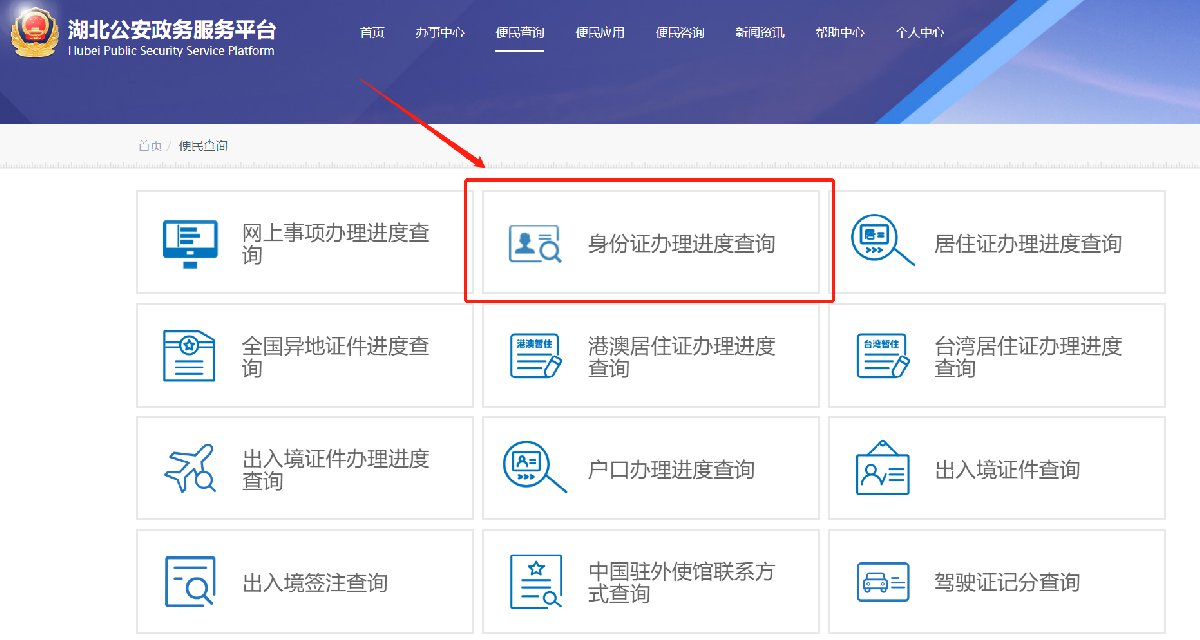
Task: Click the star document icon for embassy contacts
Action: (x=536, y=581)
